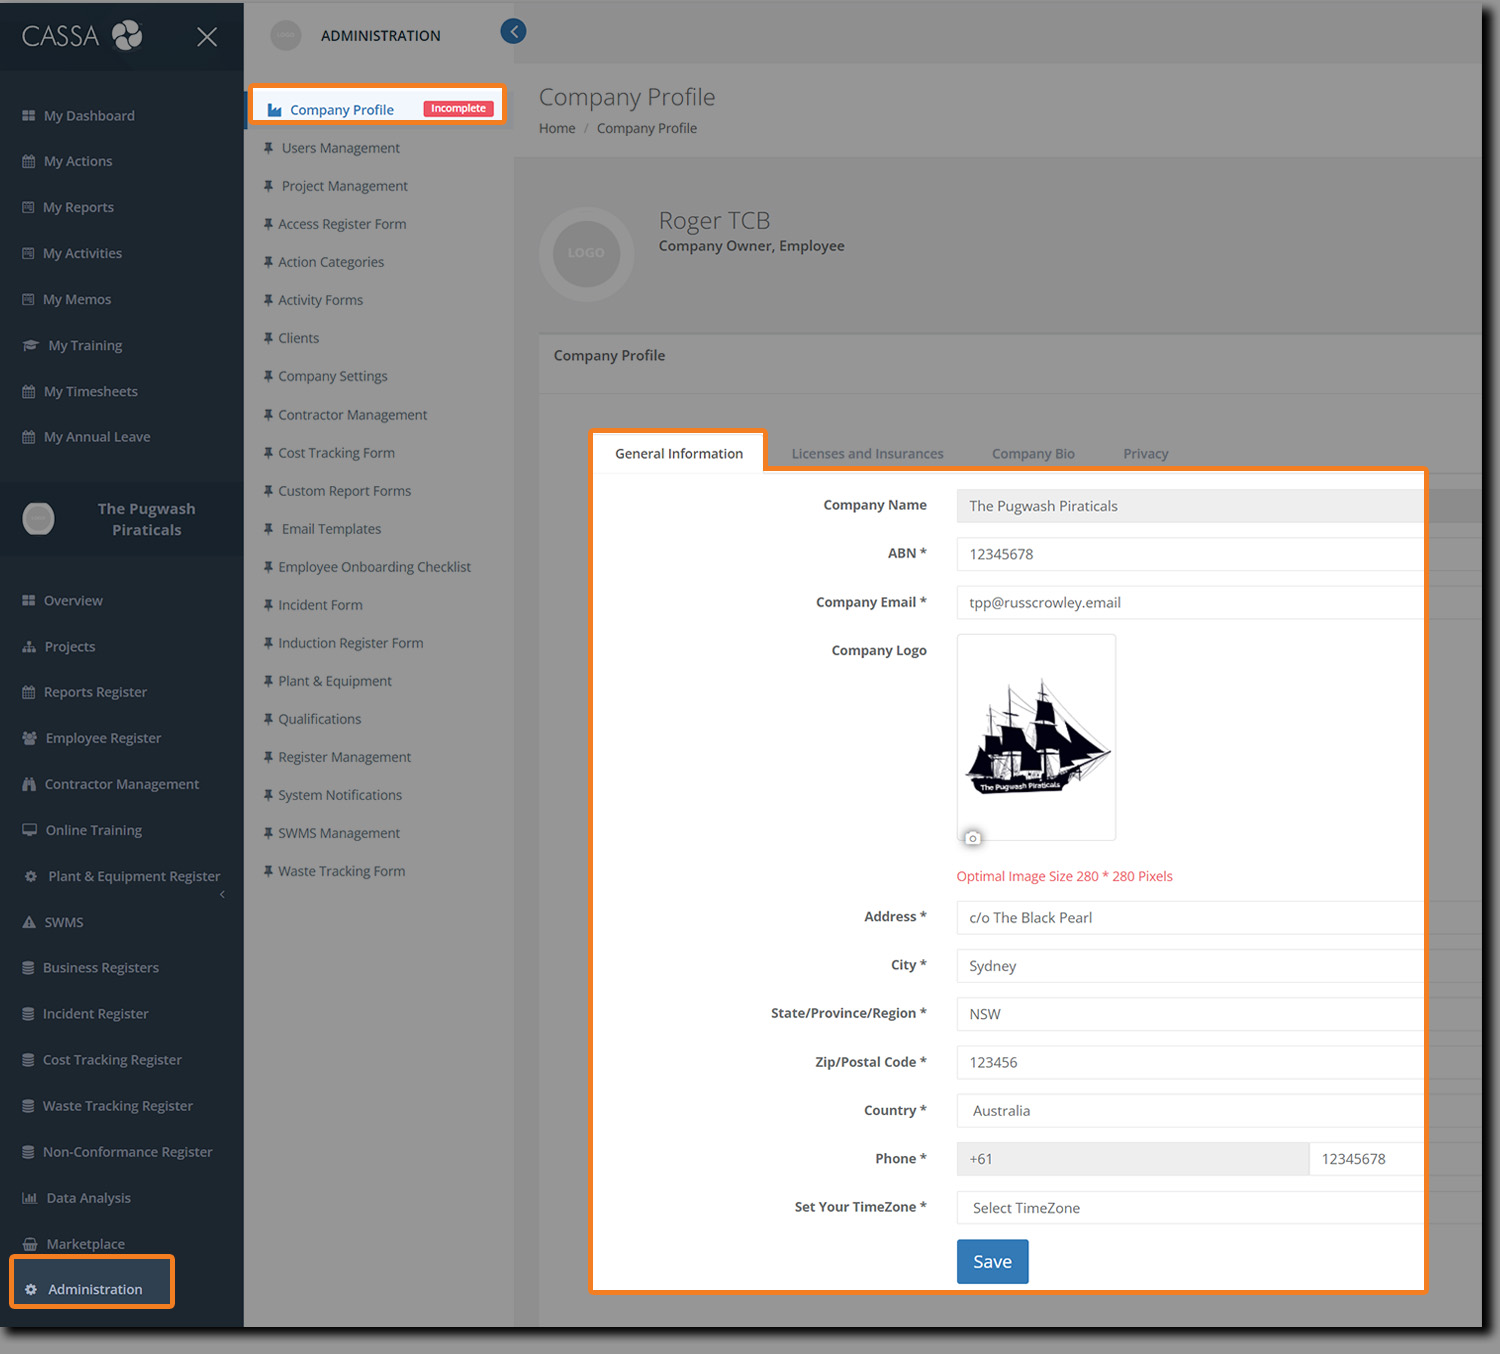The width and height of the screenshot is (1500, 1354).
Task: Open the Incident Register sidebar item
Action: (95, 1014)
